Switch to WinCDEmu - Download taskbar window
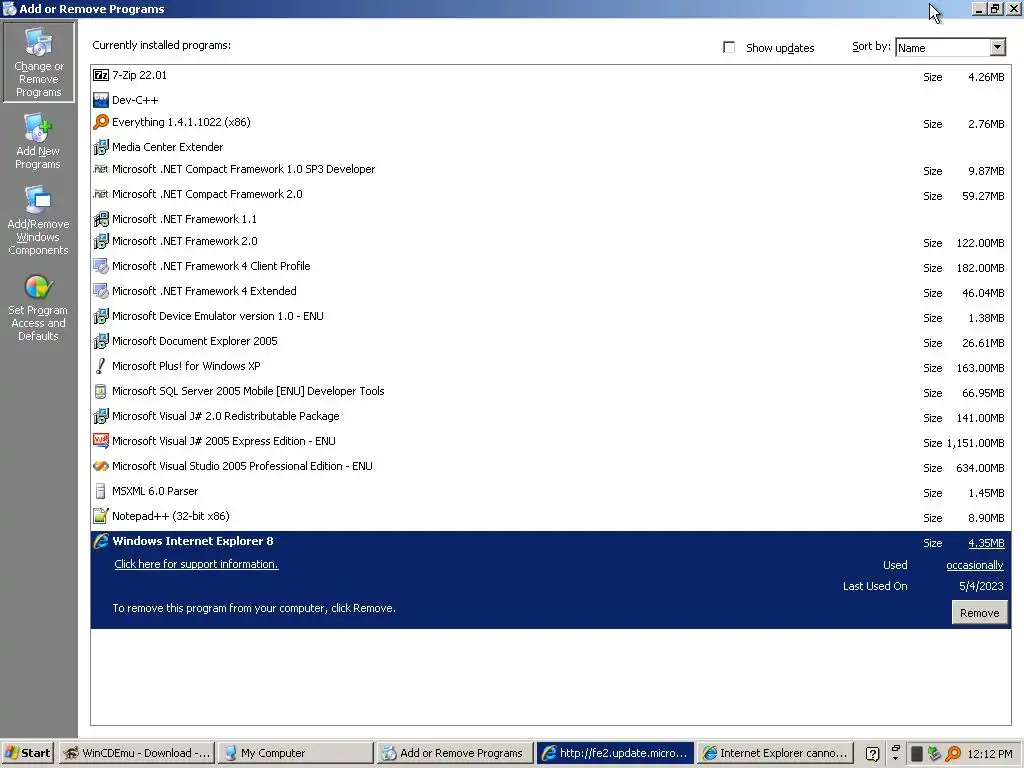 [x=137, y=753]
